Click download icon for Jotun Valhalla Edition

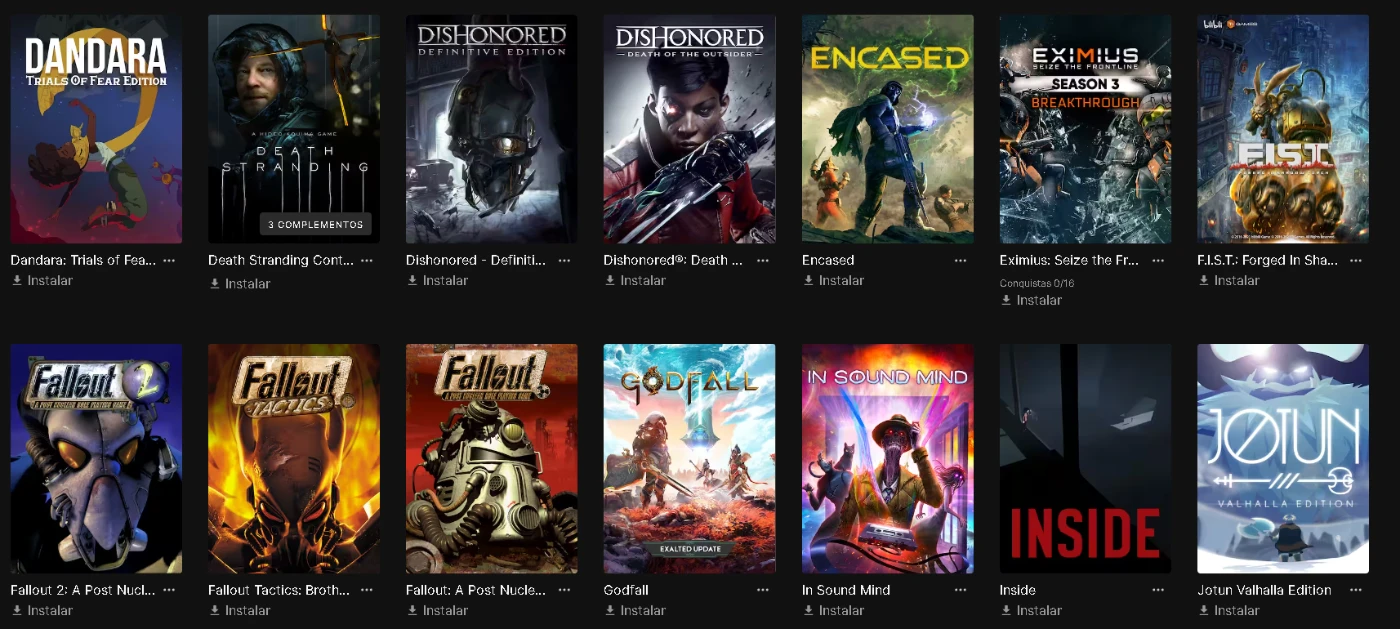[x=1204, y=610]
